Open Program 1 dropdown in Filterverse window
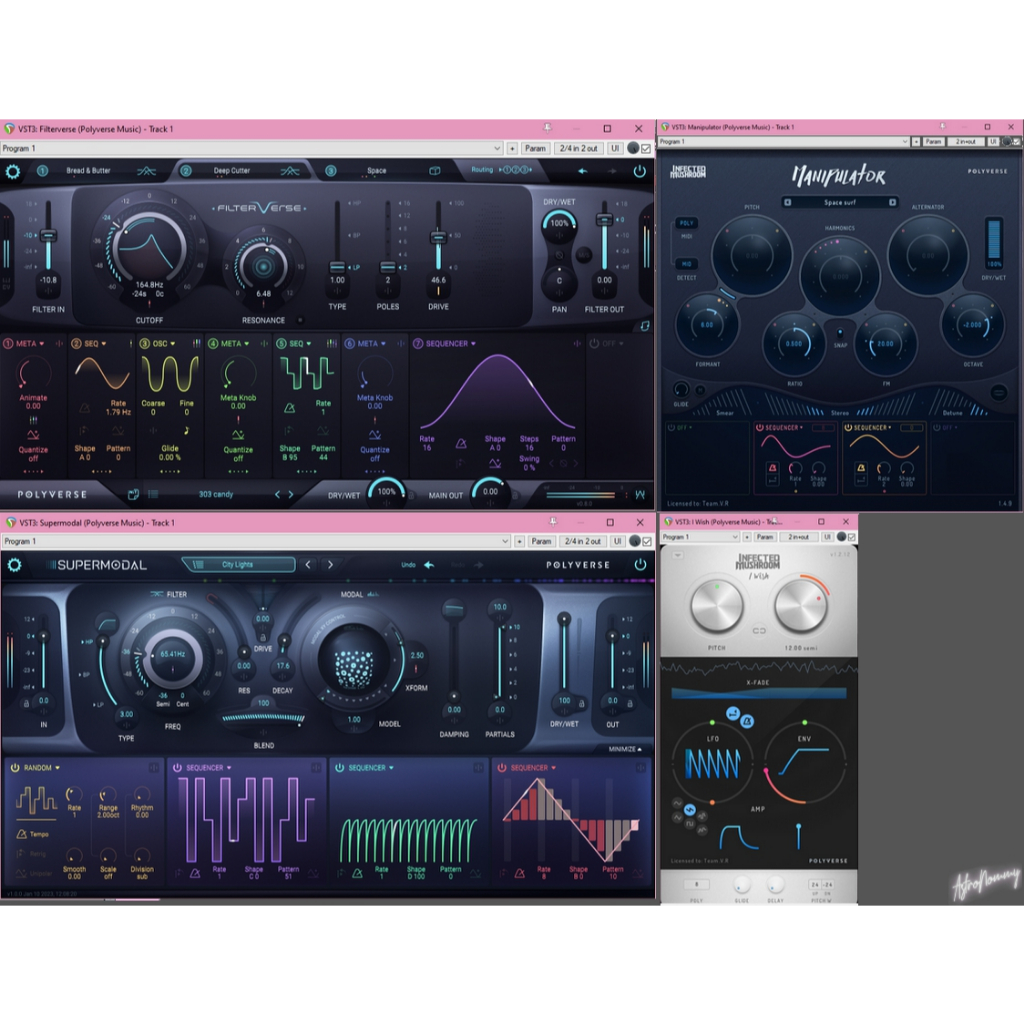This screenshot has width=1024, height=1024. coord(251,148)
